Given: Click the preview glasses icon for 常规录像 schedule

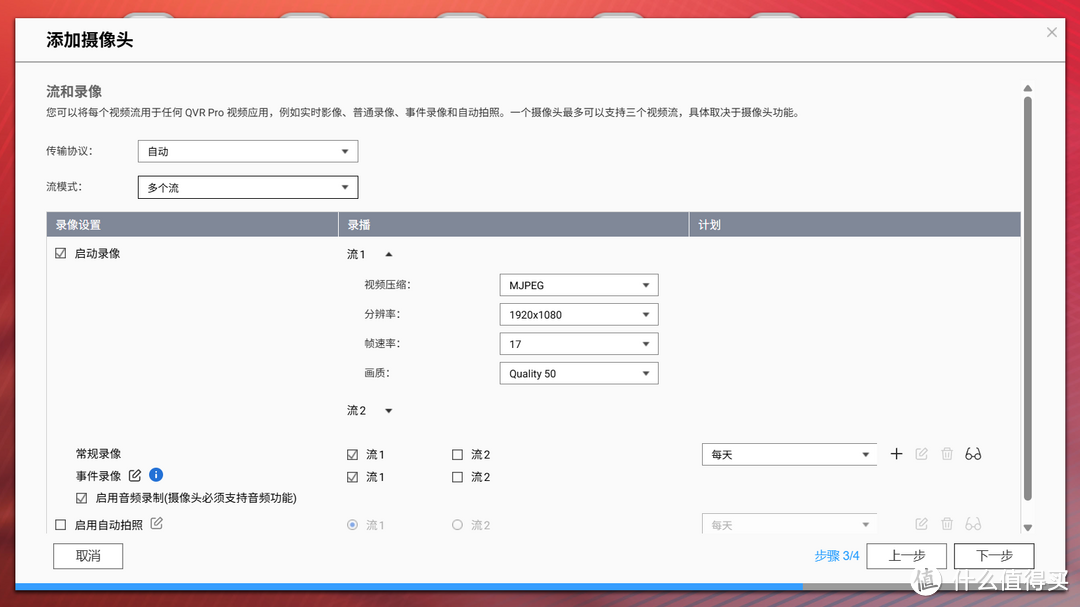Looking at the screenshot, I should pos(972,453).
